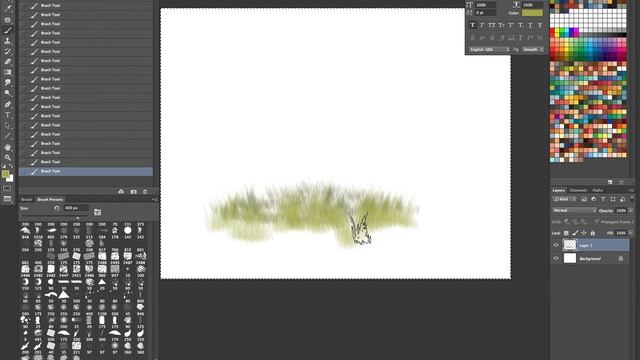The image size is (640, 360).
Task: Create new snapshot in History panel
Action: point(133,191)
